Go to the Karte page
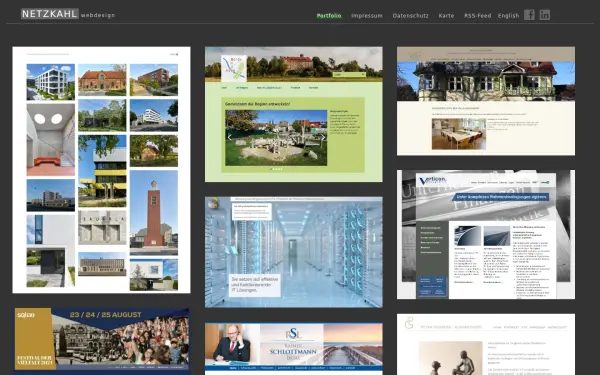 tap(446, 16)
